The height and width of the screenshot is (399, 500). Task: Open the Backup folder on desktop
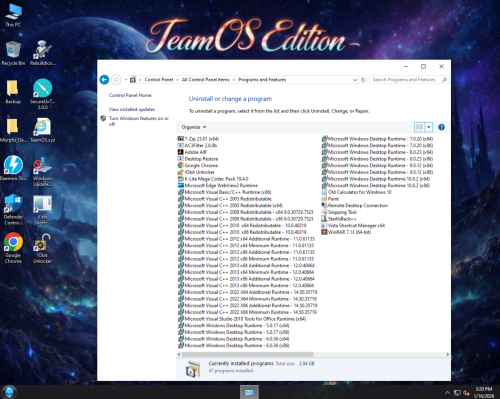pyautogui.click(x=13, y=92)
